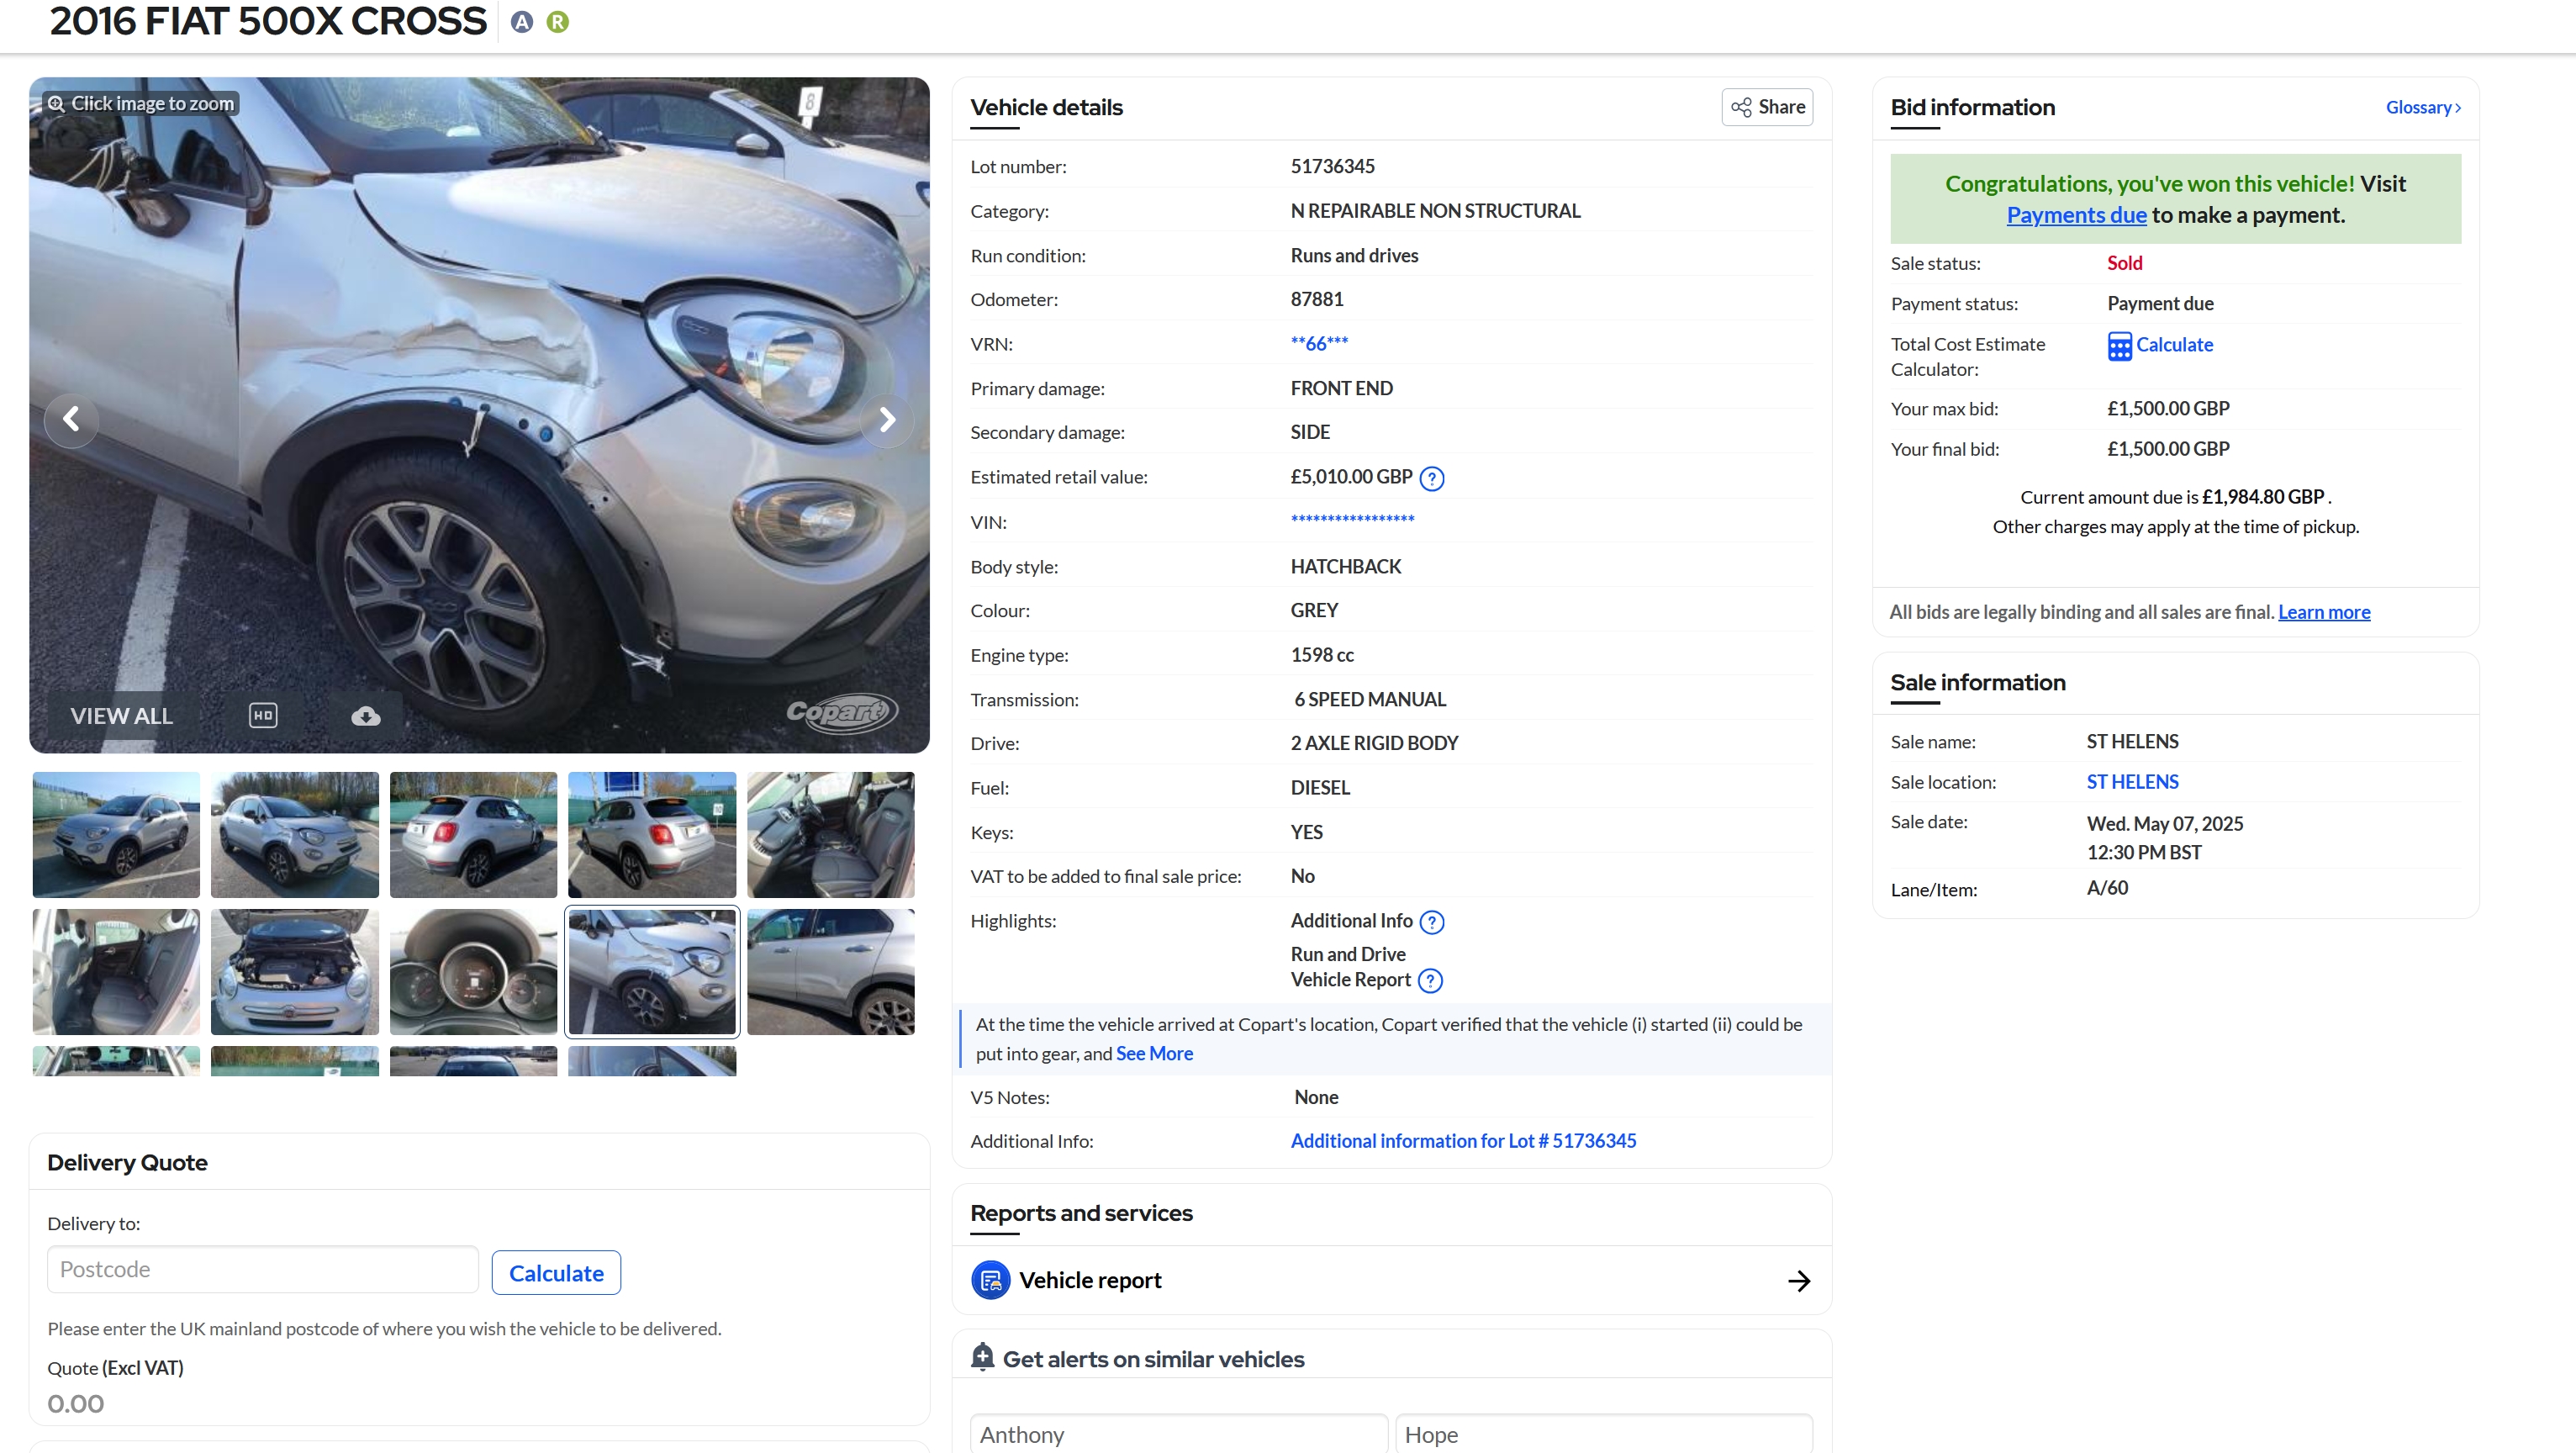Click the alert bell icon
2576x1453 pixels.
(x=982, y=1357)
